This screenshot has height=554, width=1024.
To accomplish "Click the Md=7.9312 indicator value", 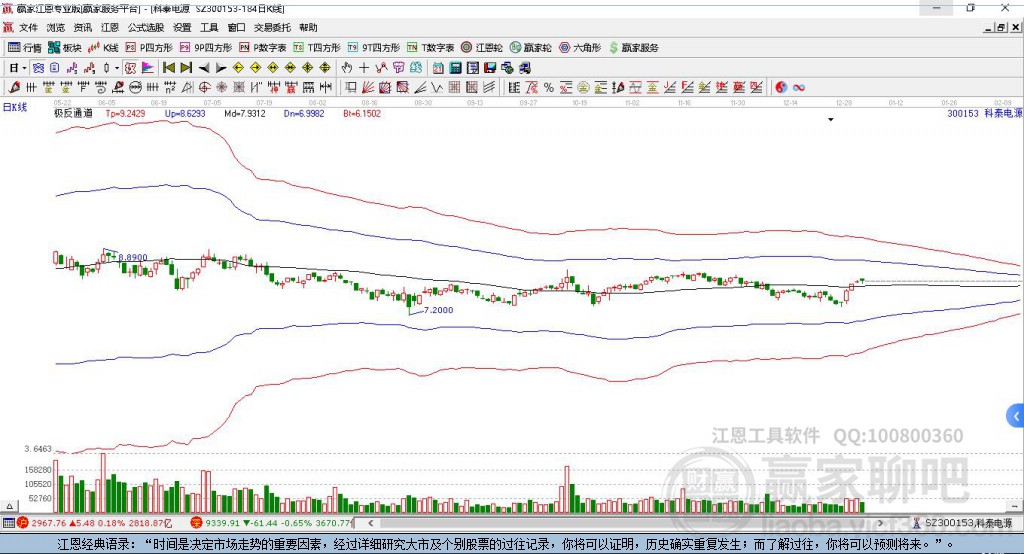I will 245,113.
